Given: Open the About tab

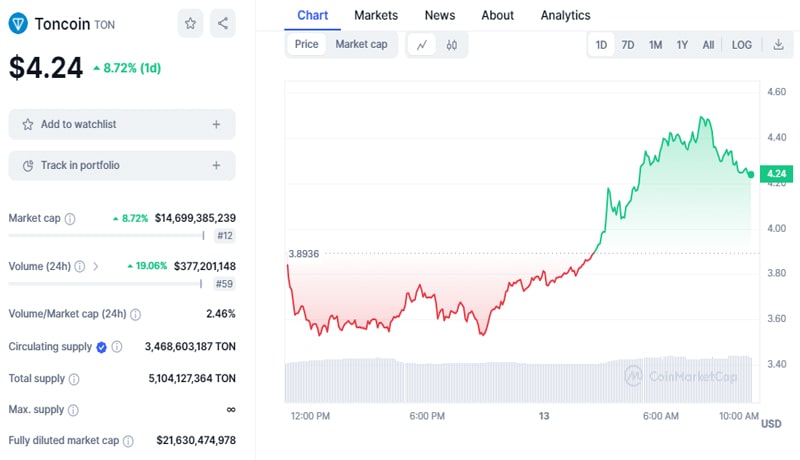Looking at the screenshot, I should (497, 15).
